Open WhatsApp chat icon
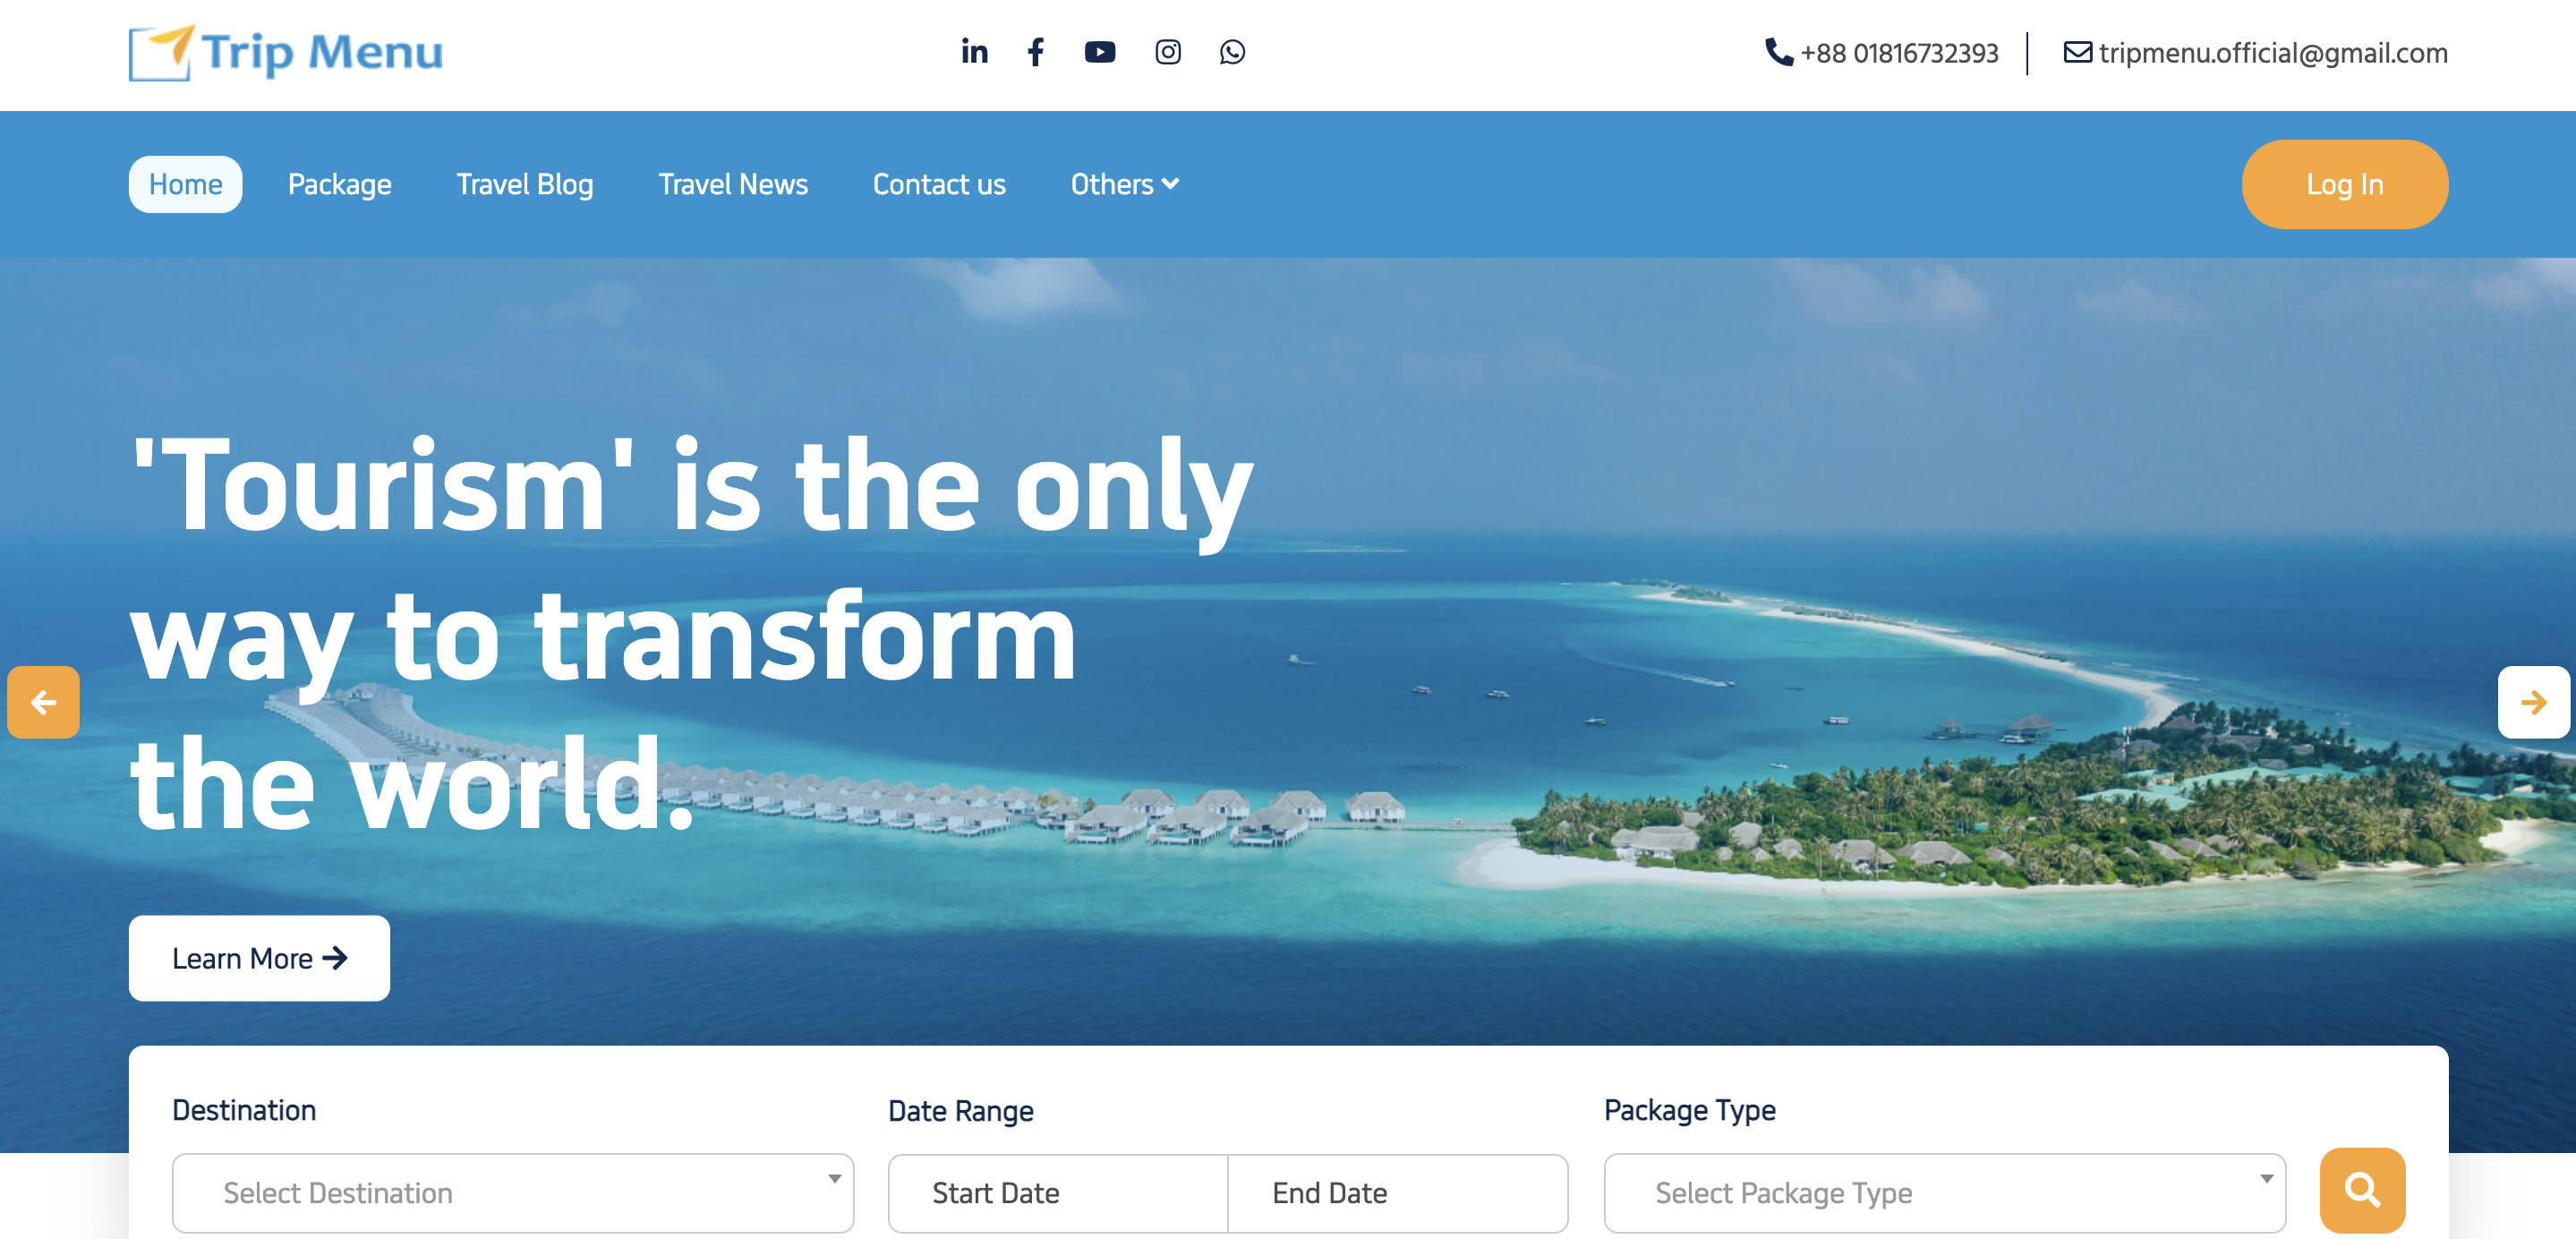 pos(1232,52)
